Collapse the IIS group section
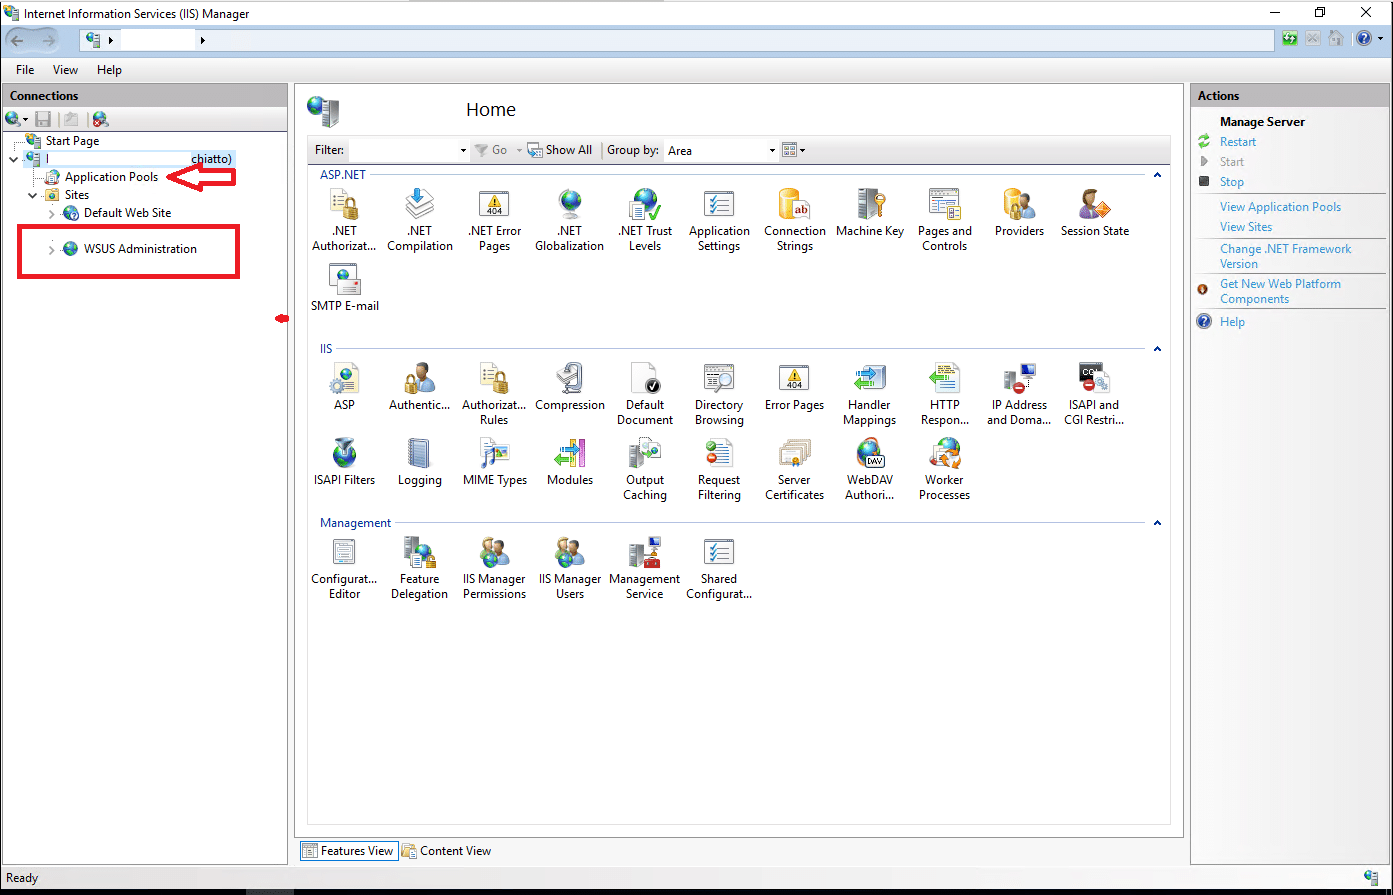Image resolution: width=1393 pixels, height=895 pixels. [1157, 349]
